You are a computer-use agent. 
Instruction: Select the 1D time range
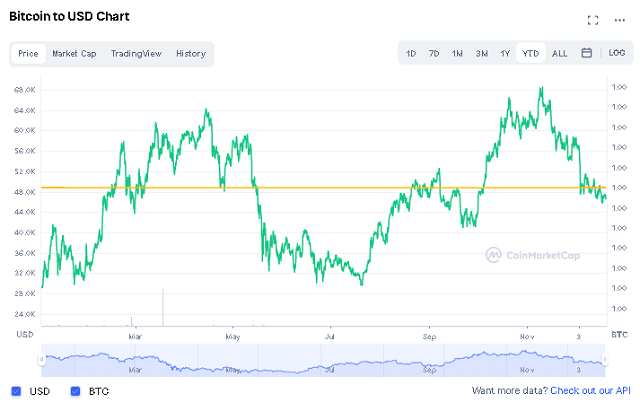(x=411, y=53)
